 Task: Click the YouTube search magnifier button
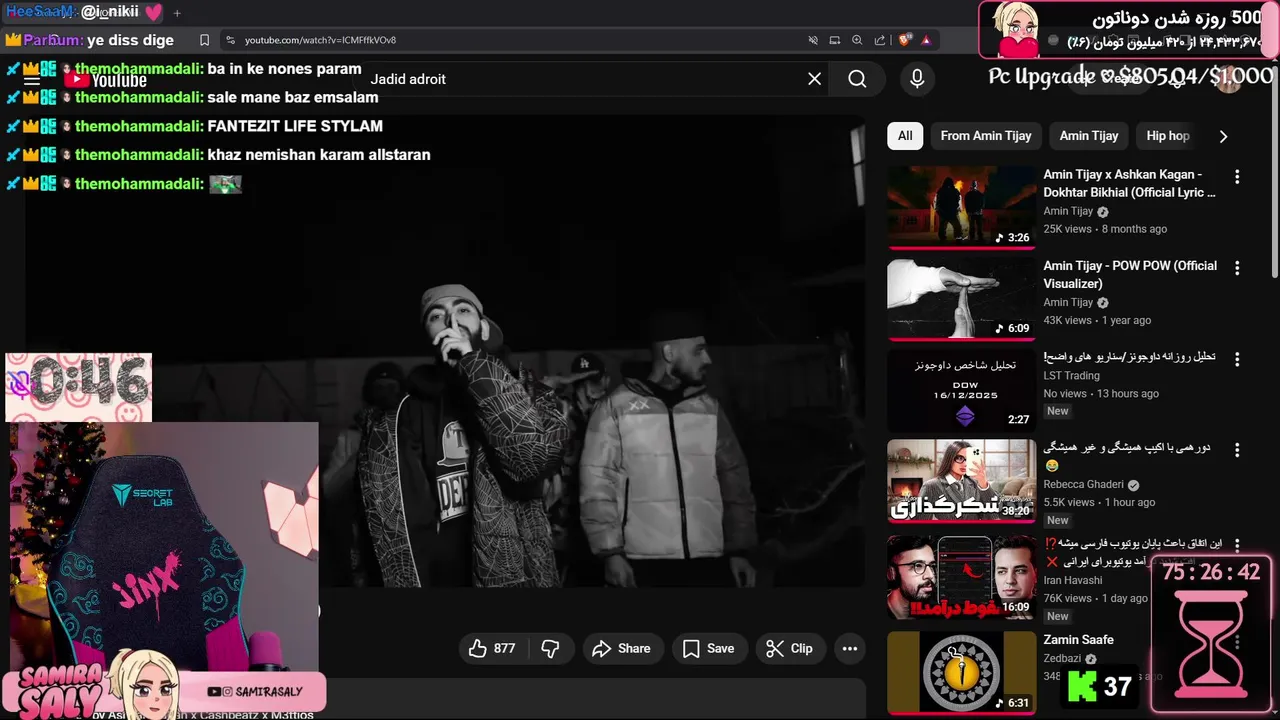(x=857, y=79)
